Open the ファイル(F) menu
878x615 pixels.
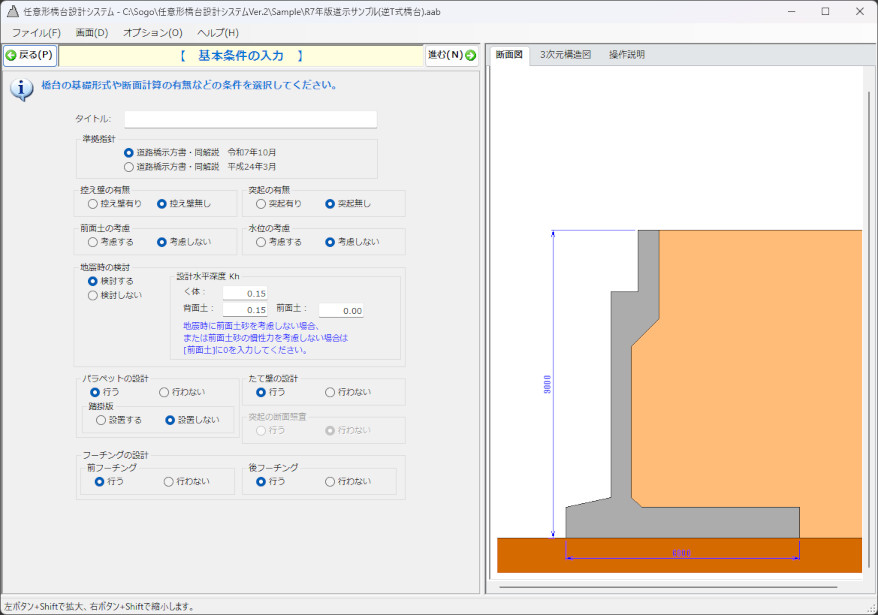coord(36,32)
